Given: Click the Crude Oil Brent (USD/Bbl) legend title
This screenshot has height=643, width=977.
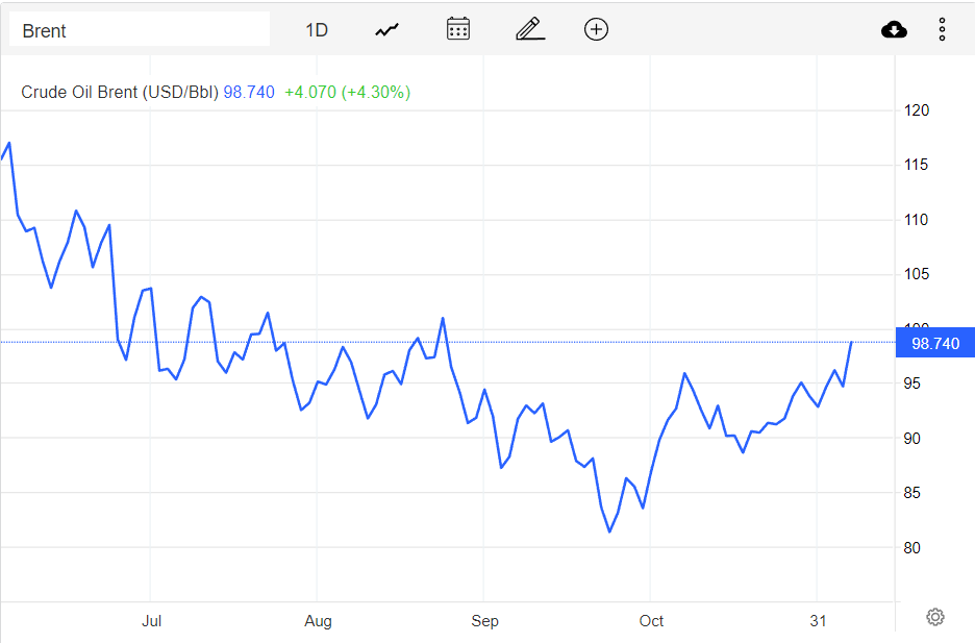Looking at the screenshot, I should [119, 92].
